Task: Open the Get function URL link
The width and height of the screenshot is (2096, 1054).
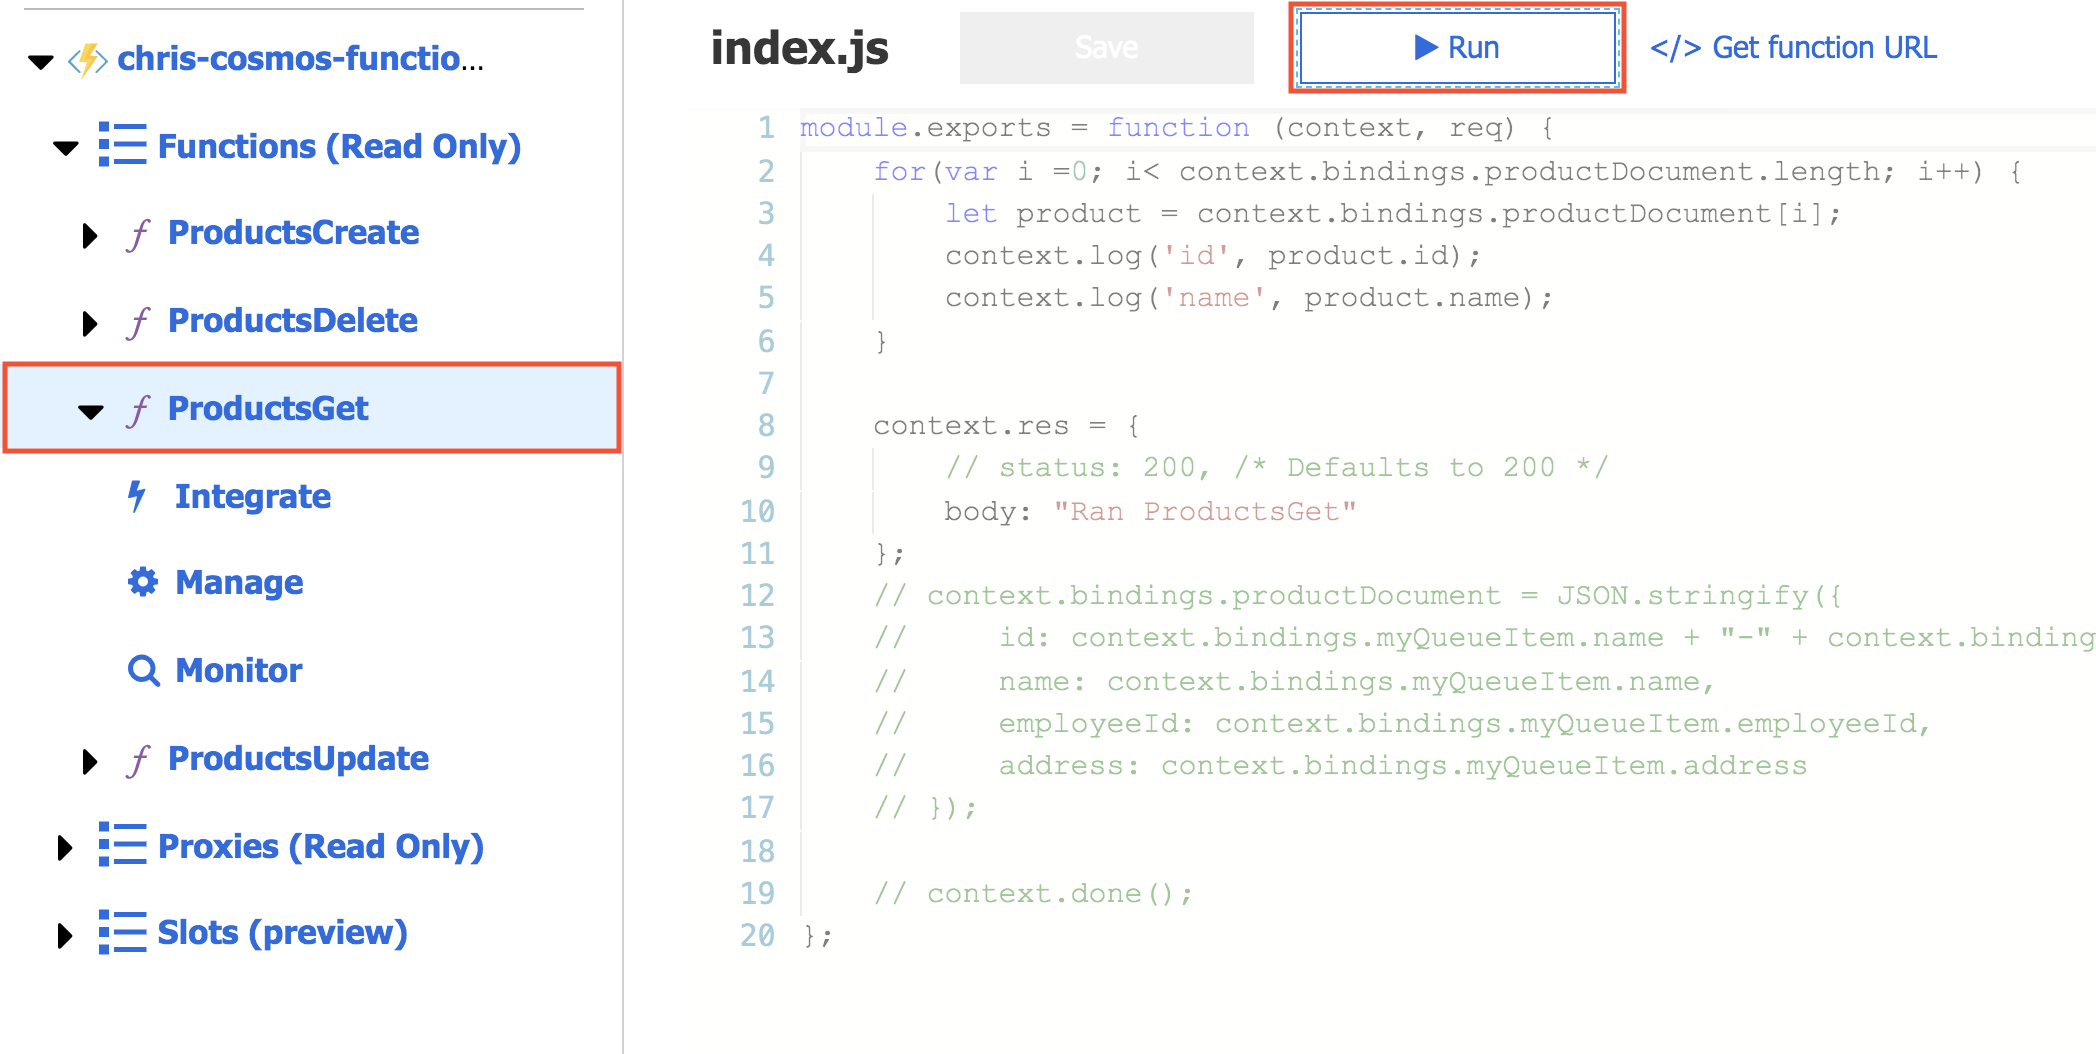Action: point(1793,48)
